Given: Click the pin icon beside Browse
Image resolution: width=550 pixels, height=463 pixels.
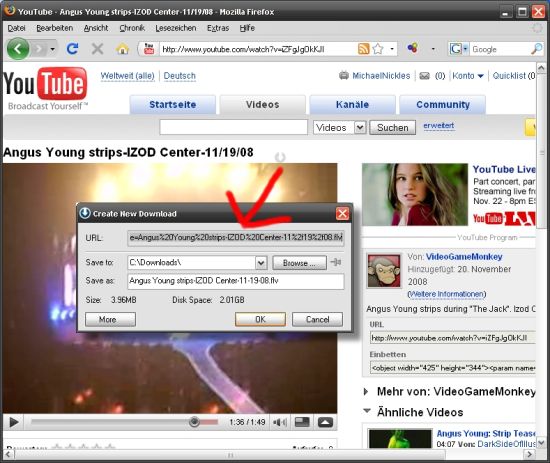Looking at the screenshot, I should (x=336, y=262).
